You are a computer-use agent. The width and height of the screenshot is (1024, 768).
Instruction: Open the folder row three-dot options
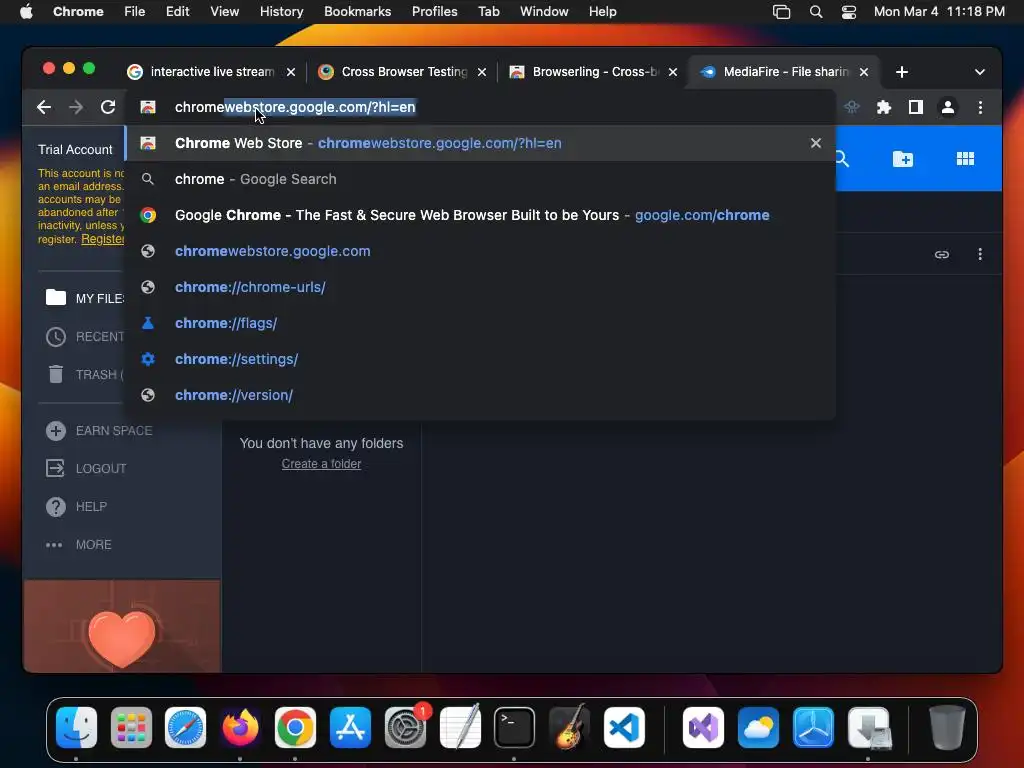[980, 254]
